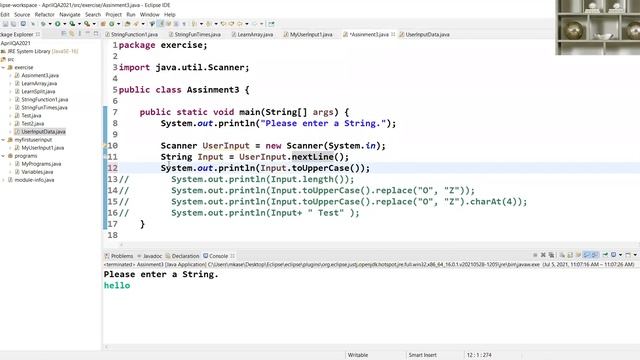
Task: Click the Run External Tools toolbar icon
Action: (87, 24)
